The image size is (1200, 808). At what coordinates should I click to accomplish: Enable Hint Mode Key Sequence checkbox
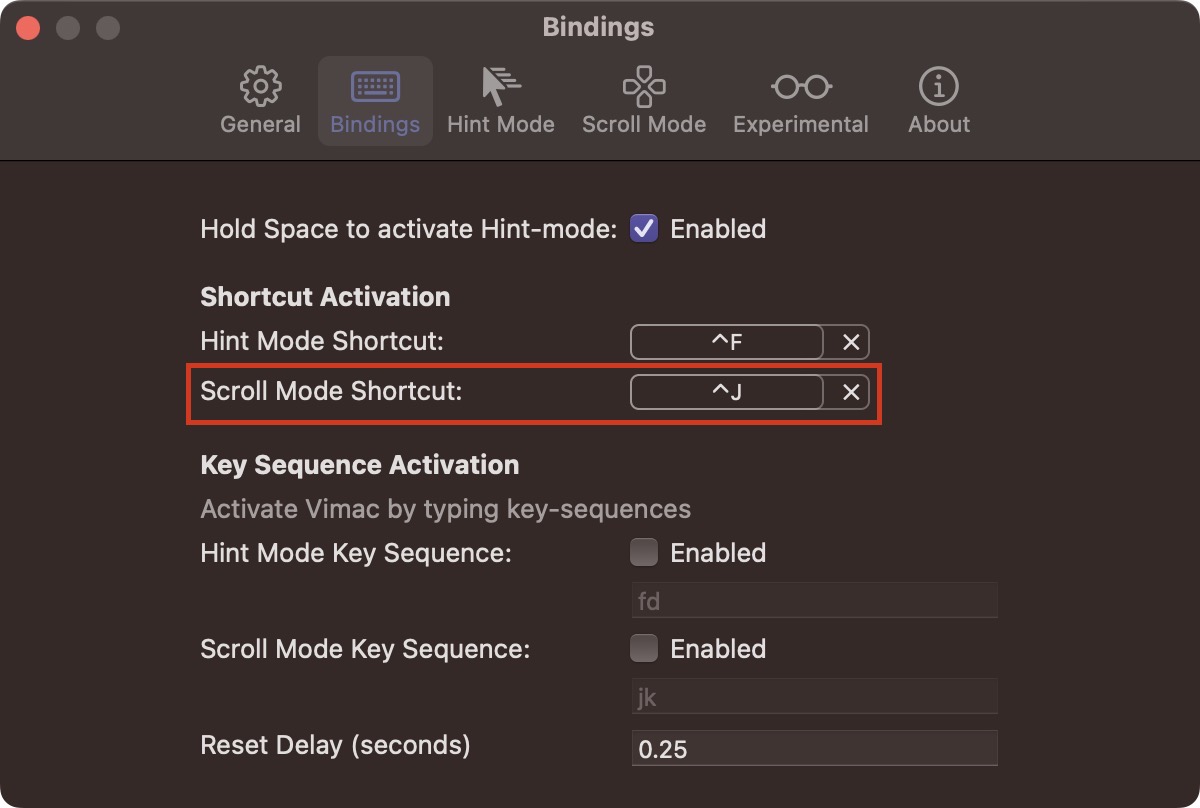pos(644,552)
